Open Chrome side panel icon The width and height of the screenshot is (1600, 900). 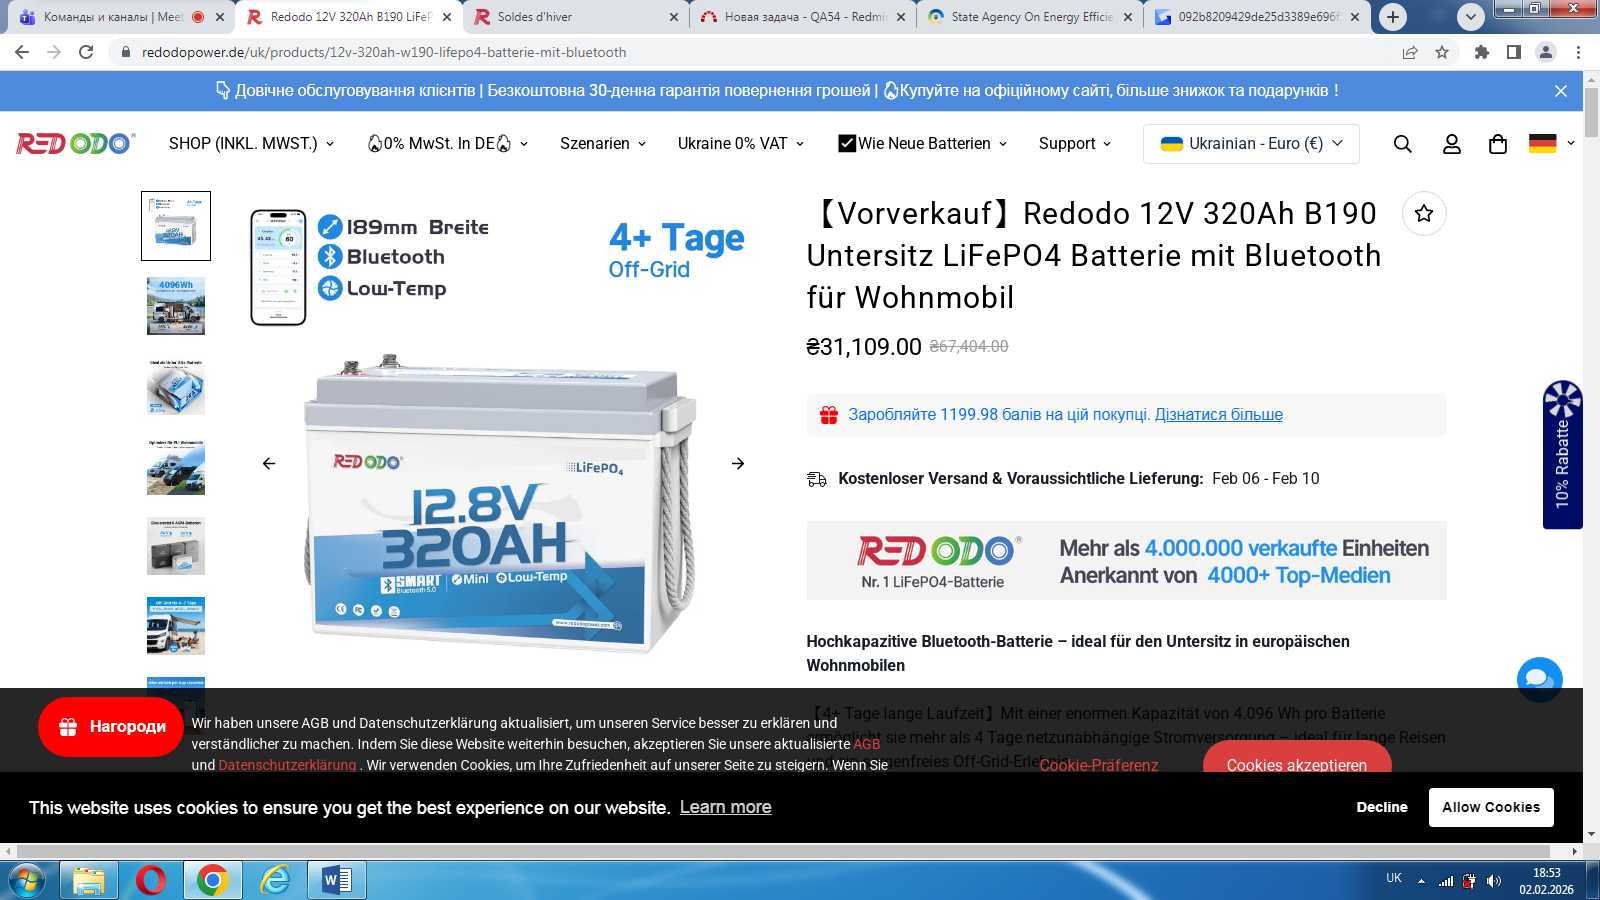(1514, 52)
